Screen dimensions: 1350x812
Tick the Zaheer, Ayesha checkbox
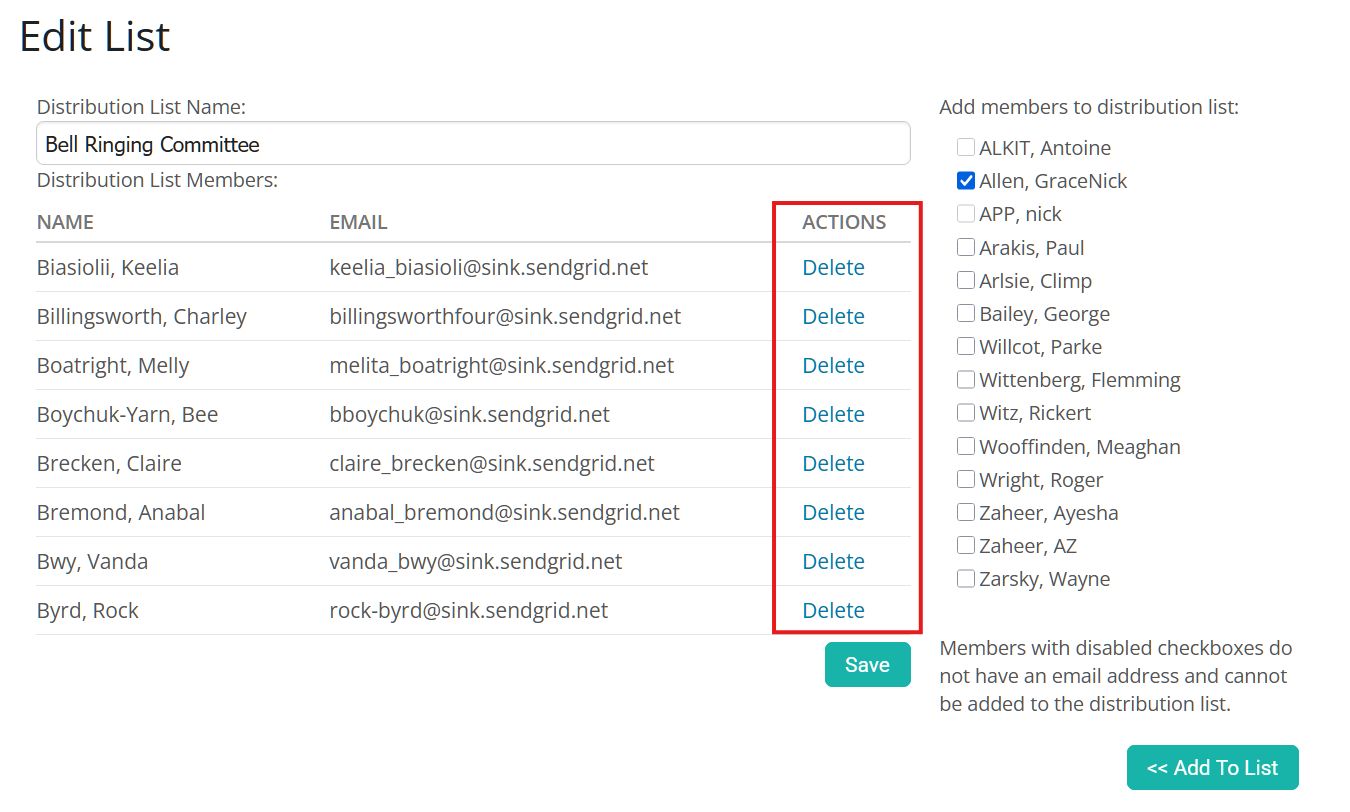966,513
